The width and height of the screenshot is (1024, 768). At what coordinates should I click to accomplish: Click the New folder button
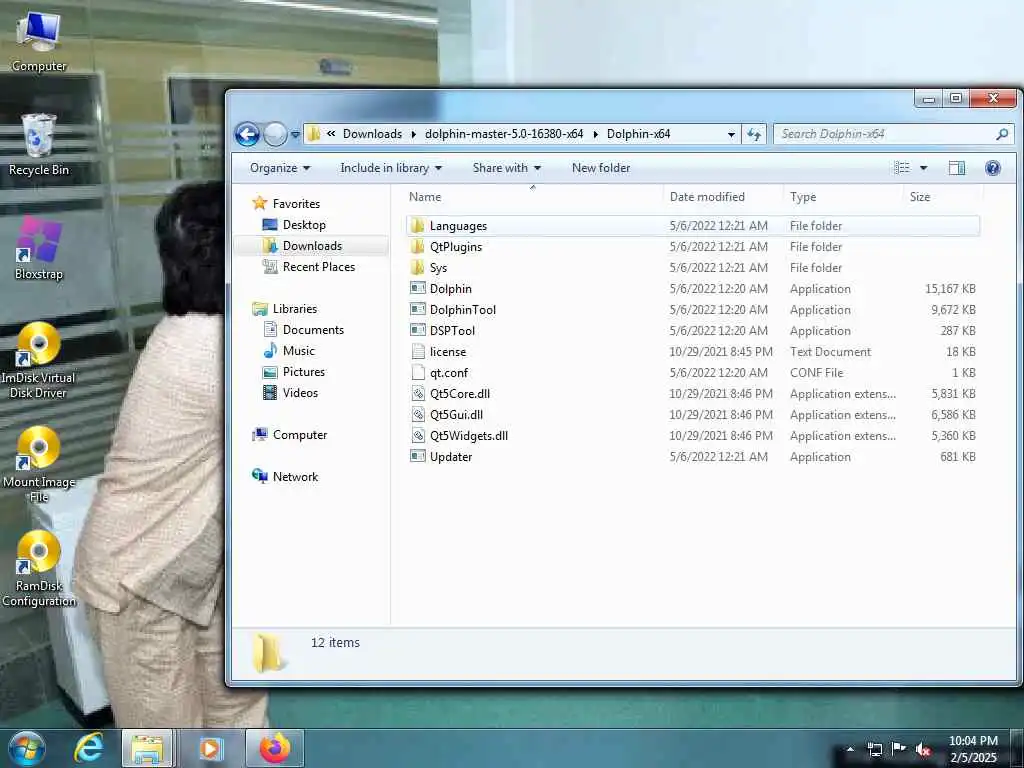[601, 168]
